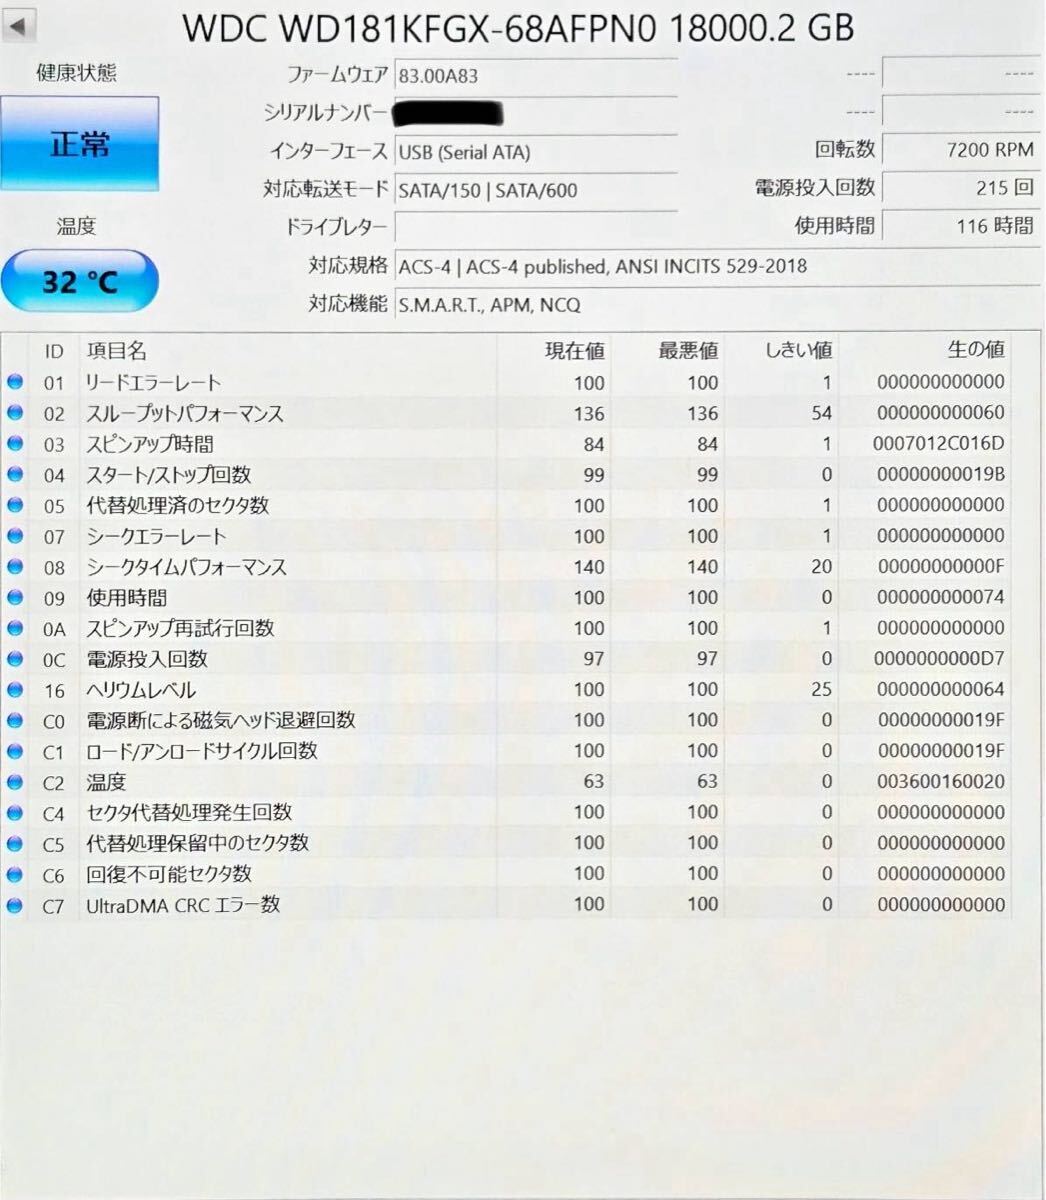
Task: Select the 回復不可能セクタ数 row name
Action: click(x=169, y=874)
